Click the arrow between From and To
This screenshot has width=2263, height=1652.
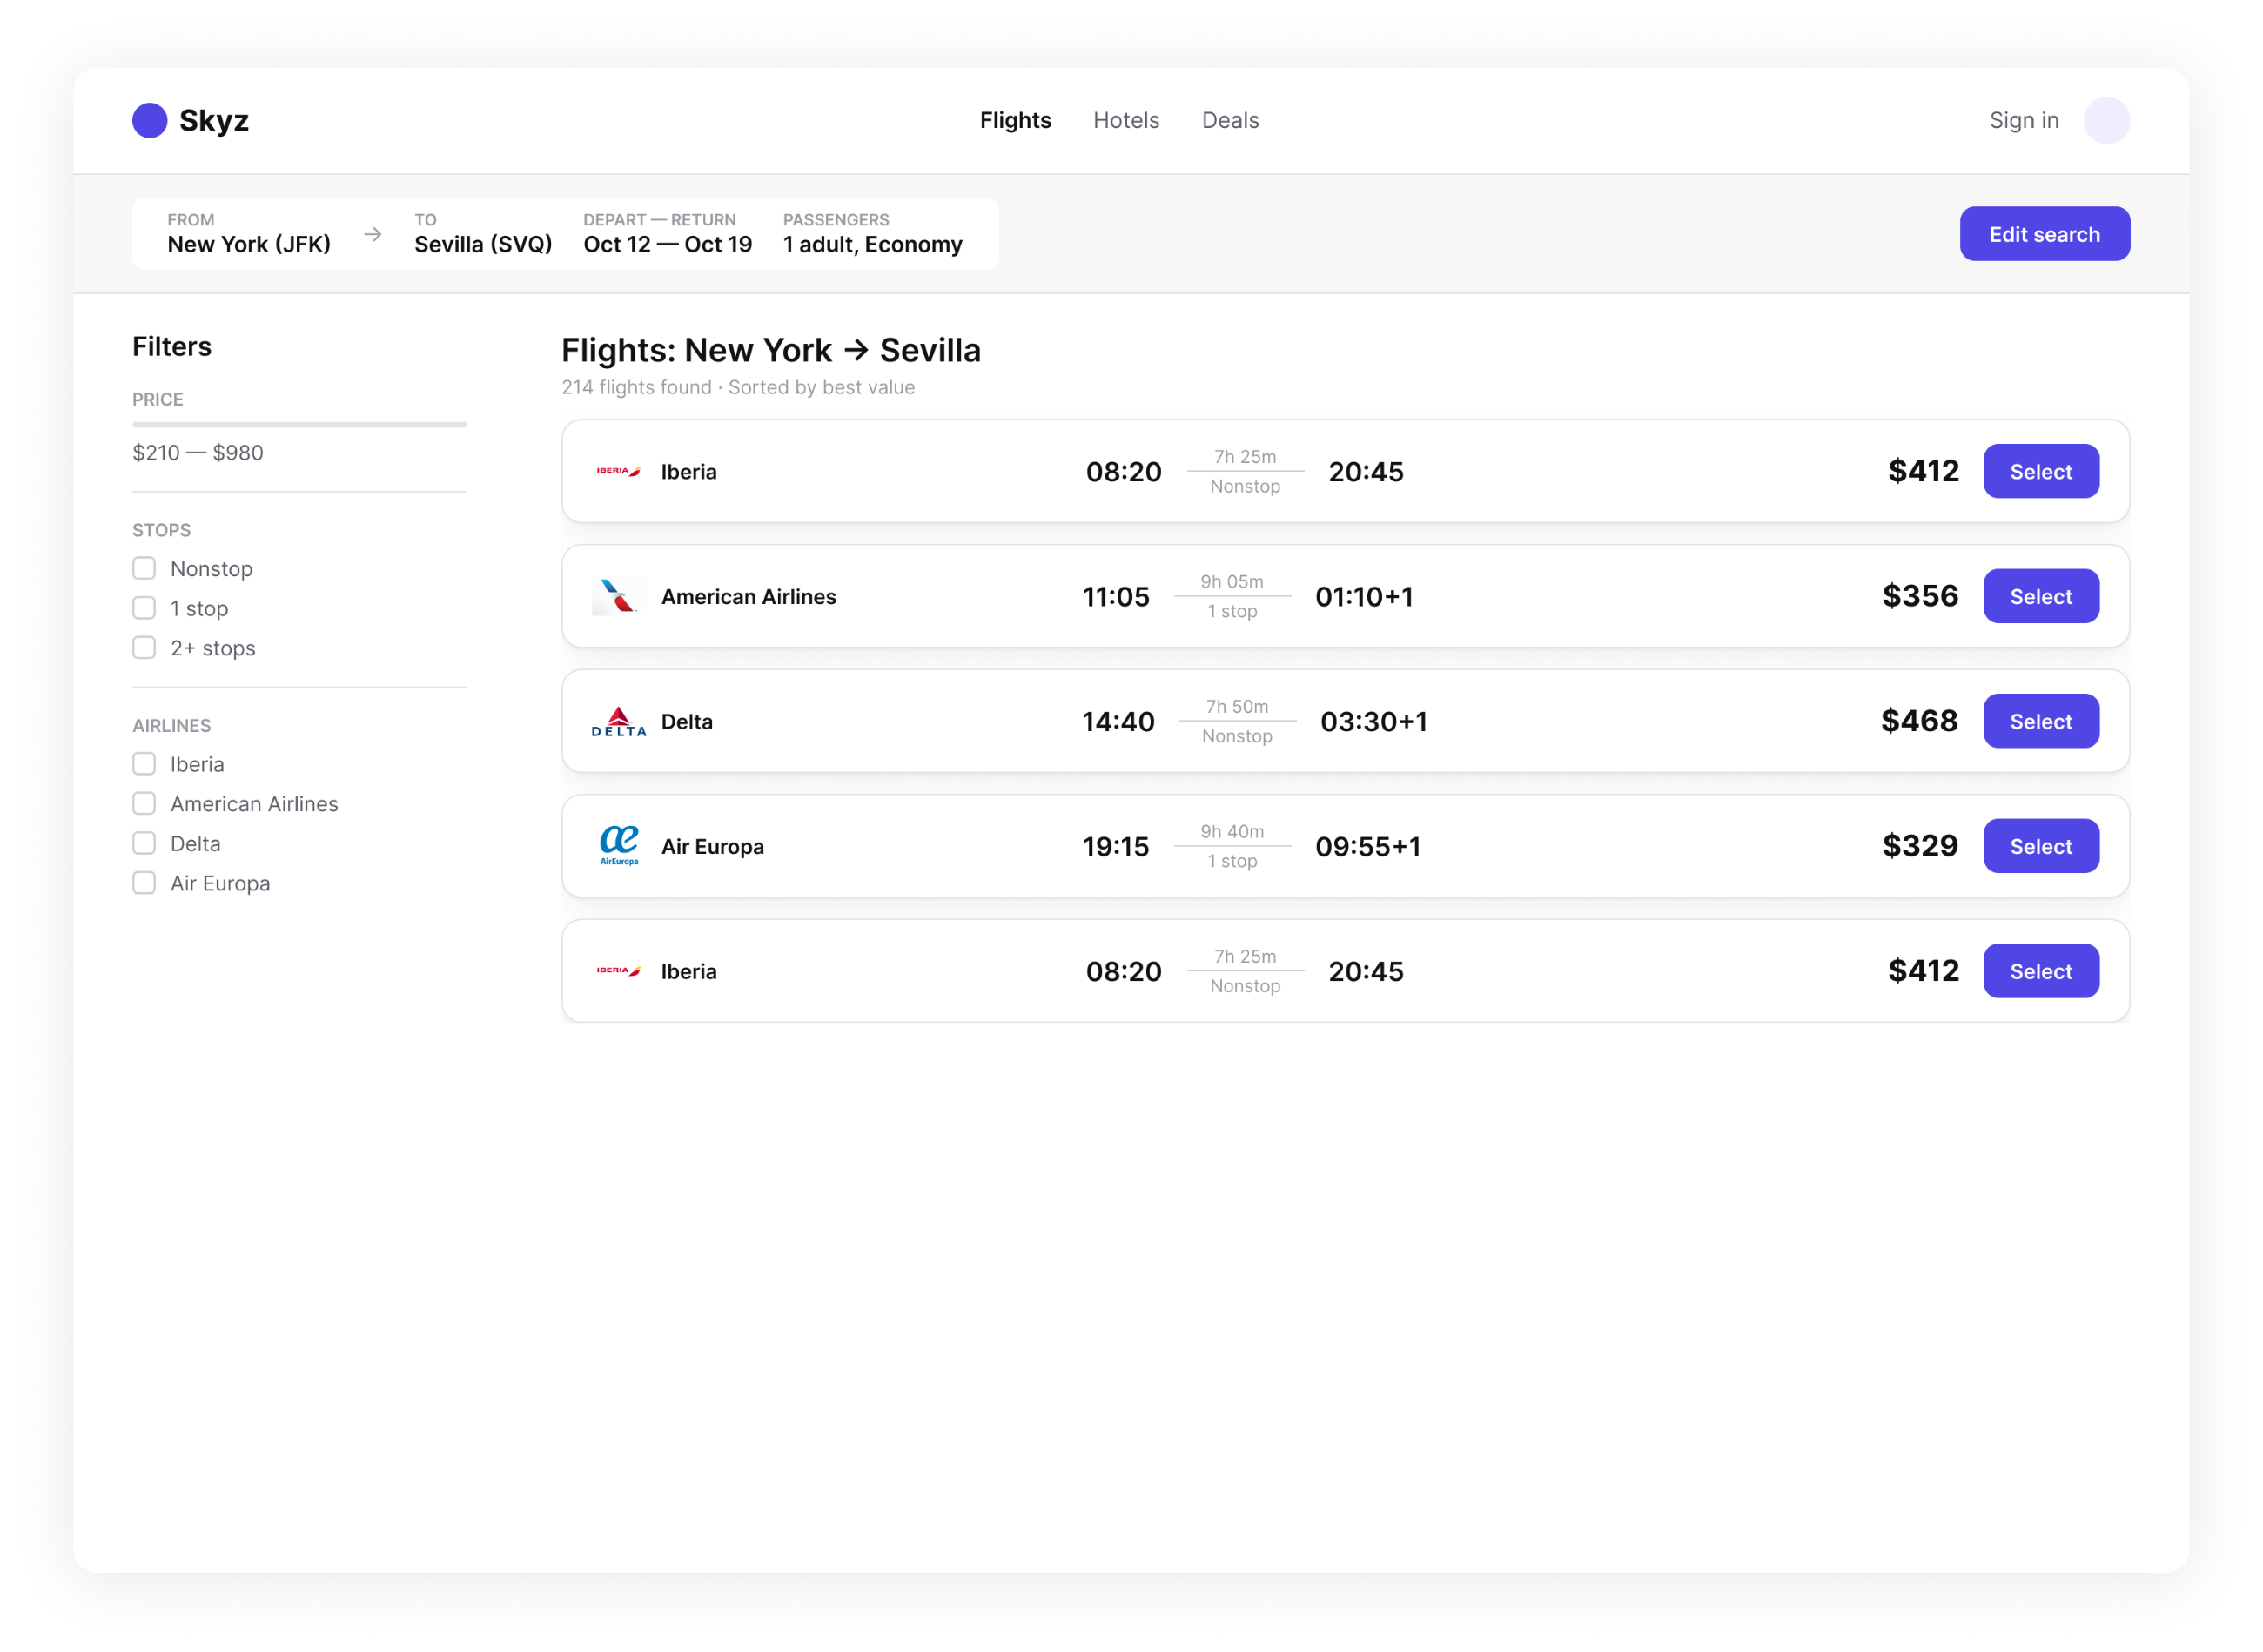tap(373, 234)
